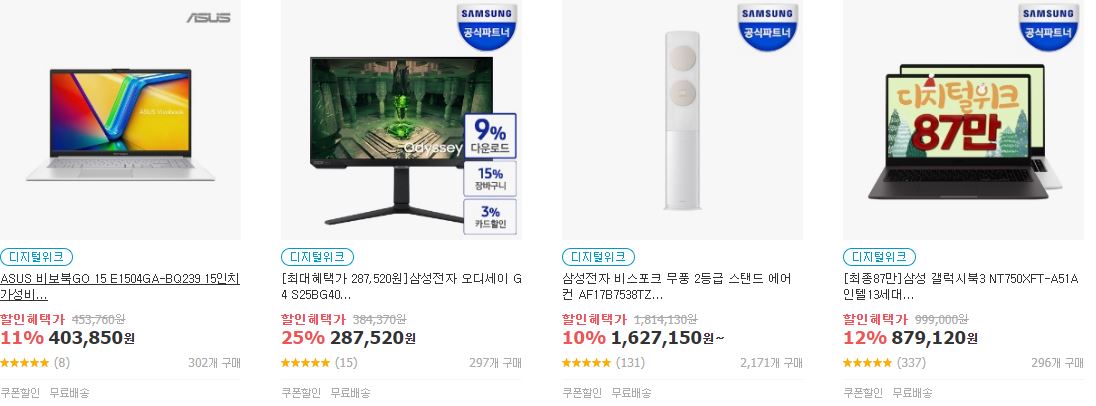The image size is (1096, 406).
Task: Click the ASUS logo on first product
Action: (x=208, y=17)
